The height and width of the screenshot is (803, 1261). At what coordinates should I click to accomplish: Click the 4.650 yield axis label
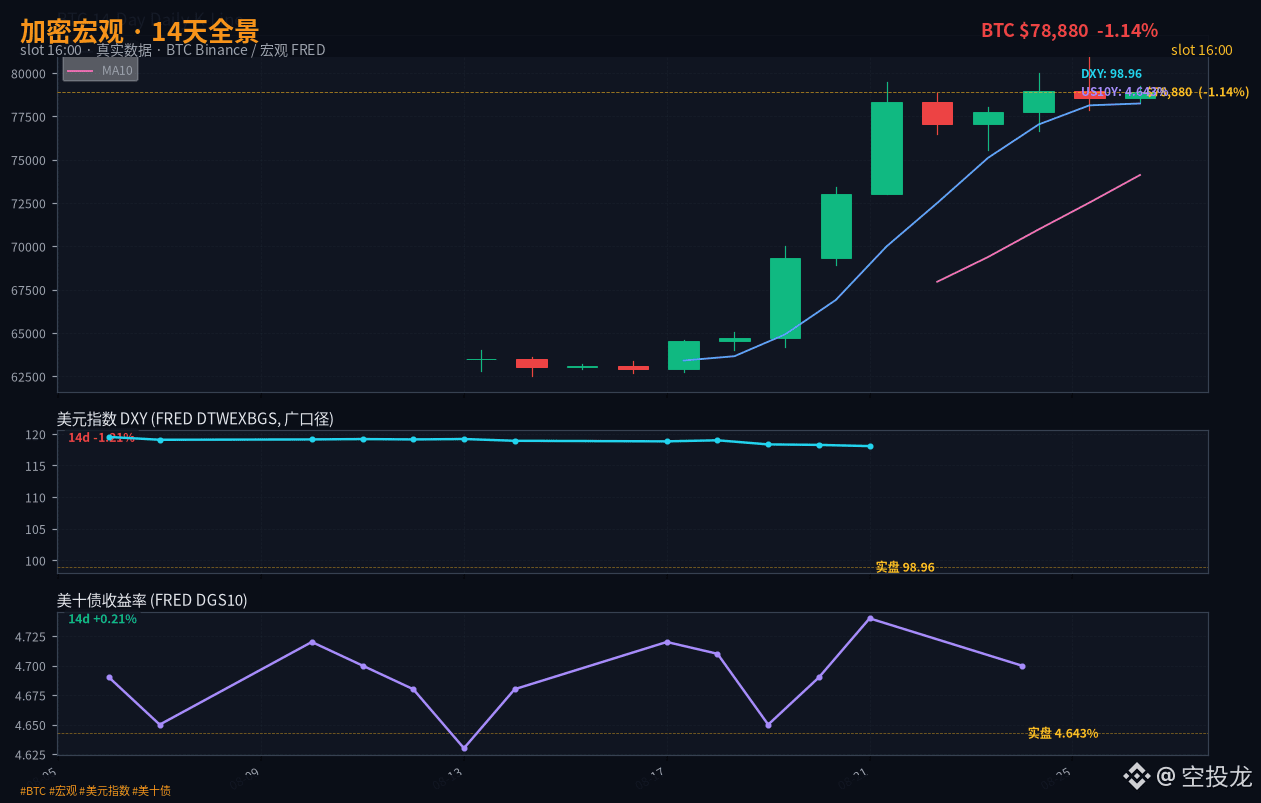[x=30, y=726]
